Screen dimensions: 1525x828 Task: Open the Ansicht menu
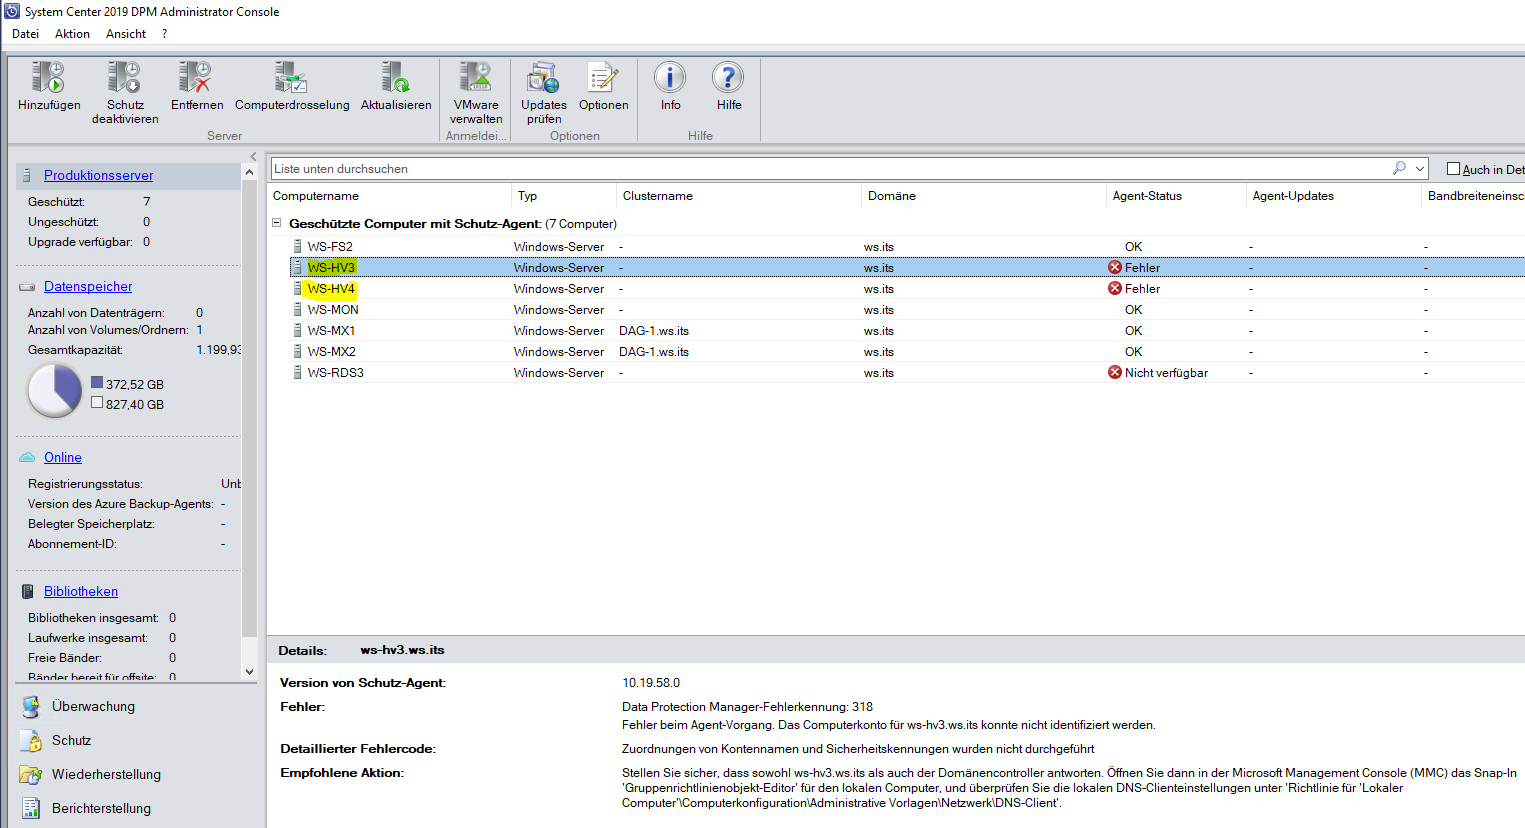(126, 34)
